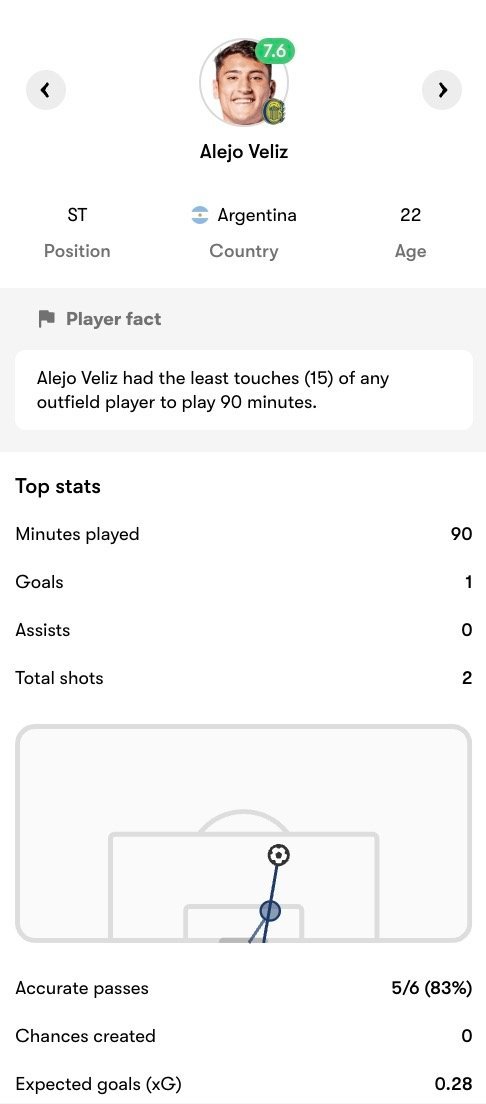Click the Argentina flag icon
Image resolution: width=486 pixels, height=1104 pixels.
(x=200, y=215)
